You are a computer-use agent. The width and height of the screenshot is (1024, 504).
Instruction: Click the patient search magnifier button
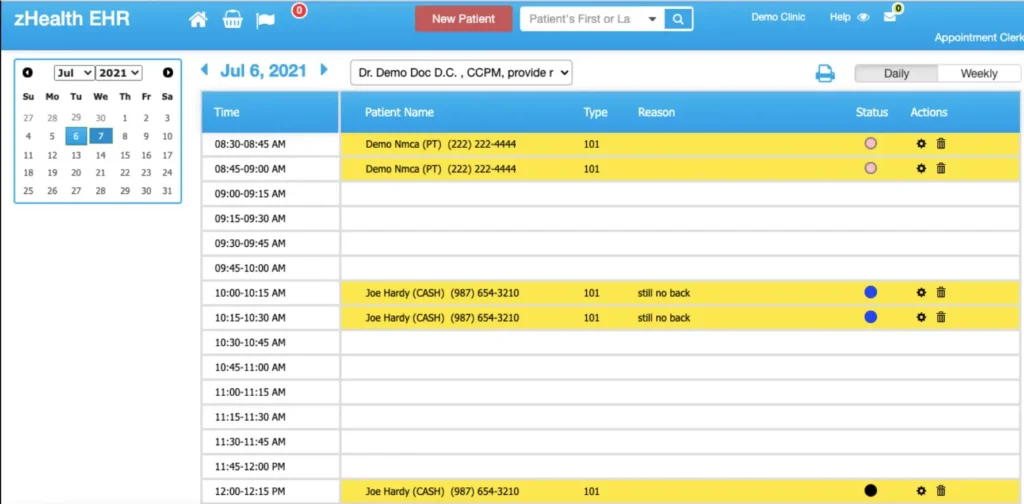coord(679,19)
